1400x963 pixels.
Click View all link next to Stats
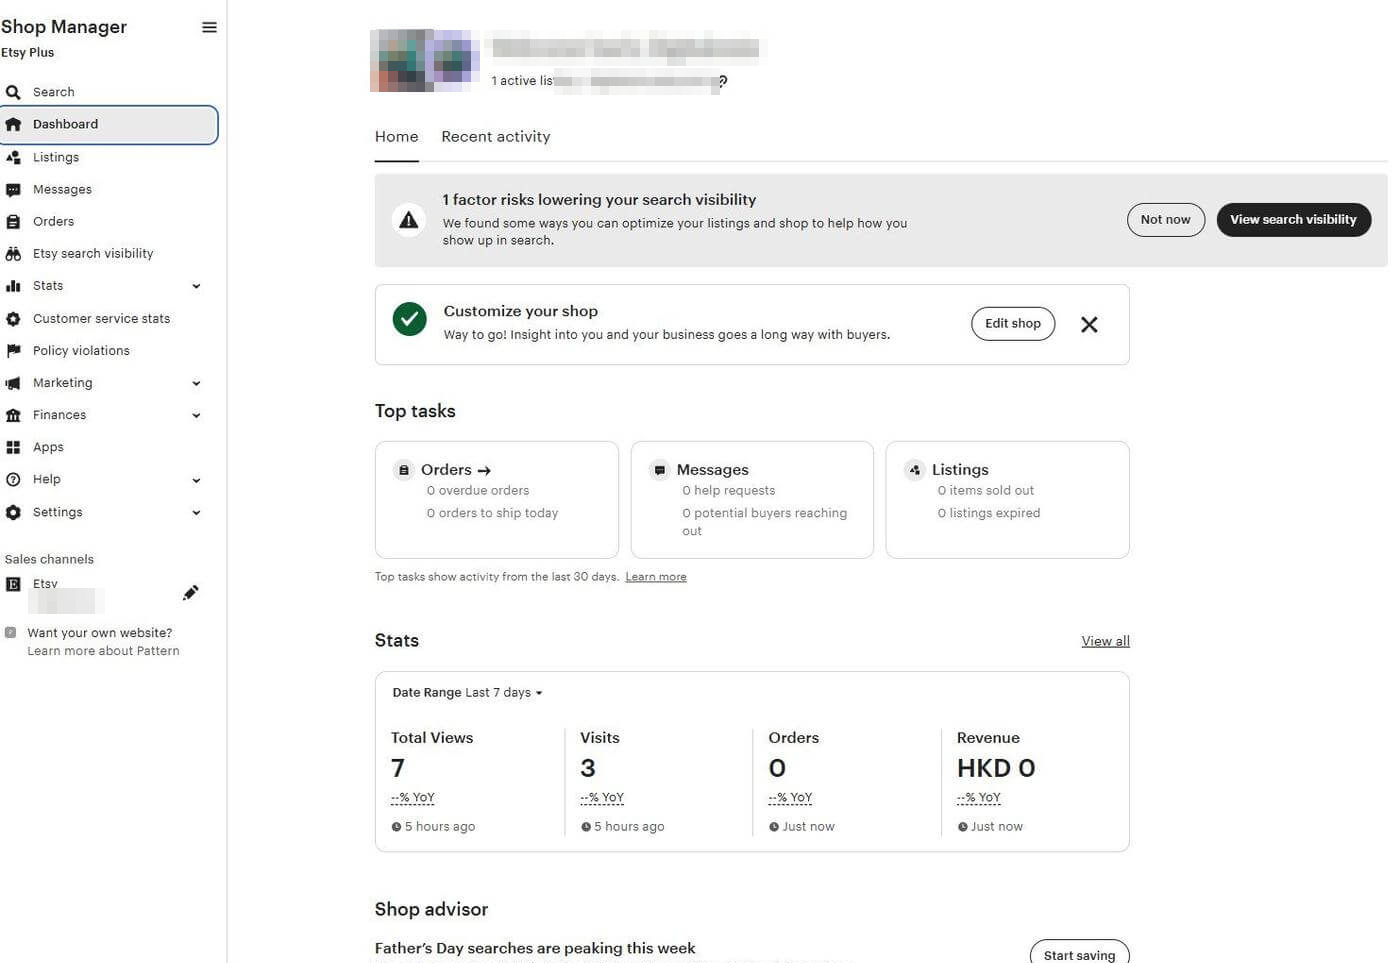(x=1105, y=641)
